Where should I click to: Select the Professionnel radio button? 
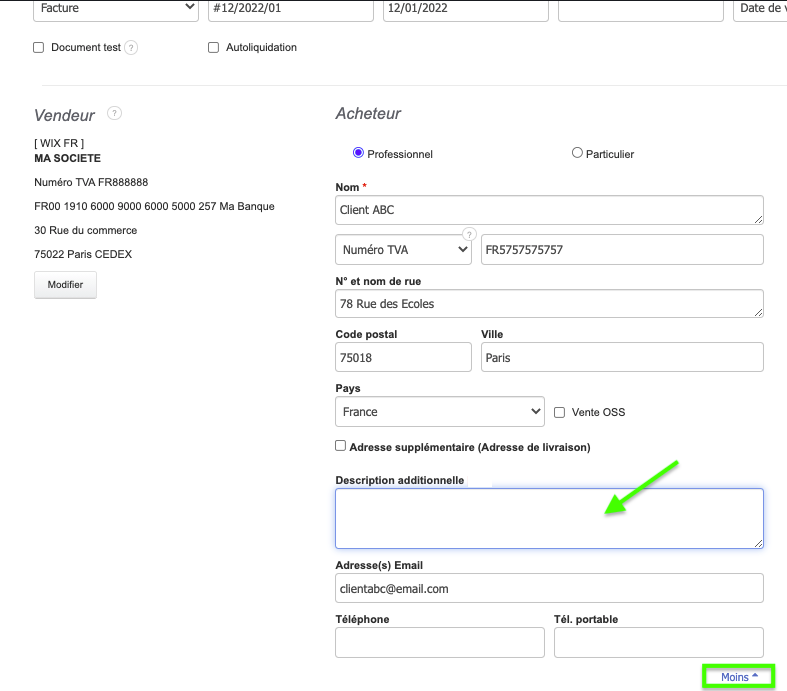pyautogui.click(x=358, y=153)
